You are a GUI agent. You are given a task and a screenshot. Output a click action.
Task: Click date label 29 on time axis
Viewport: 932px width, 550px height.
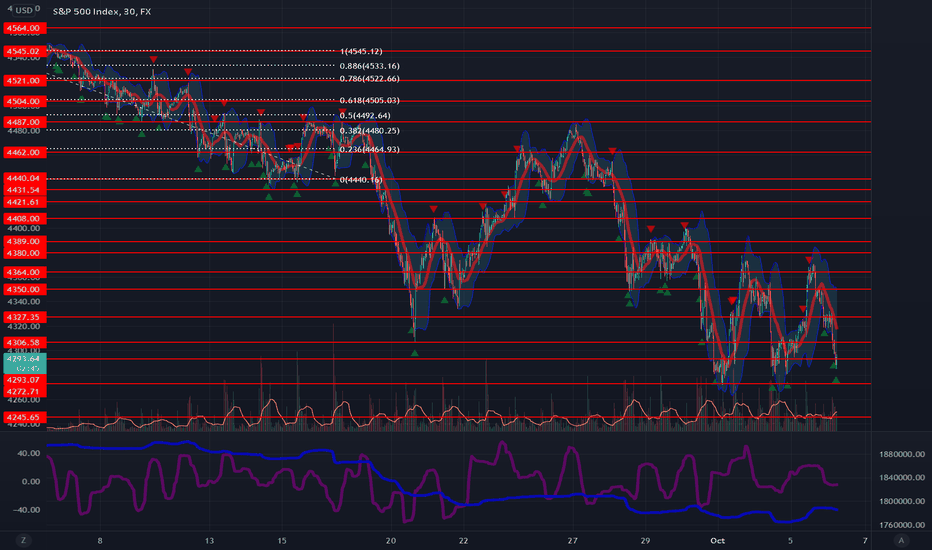[x=645, y=540]
